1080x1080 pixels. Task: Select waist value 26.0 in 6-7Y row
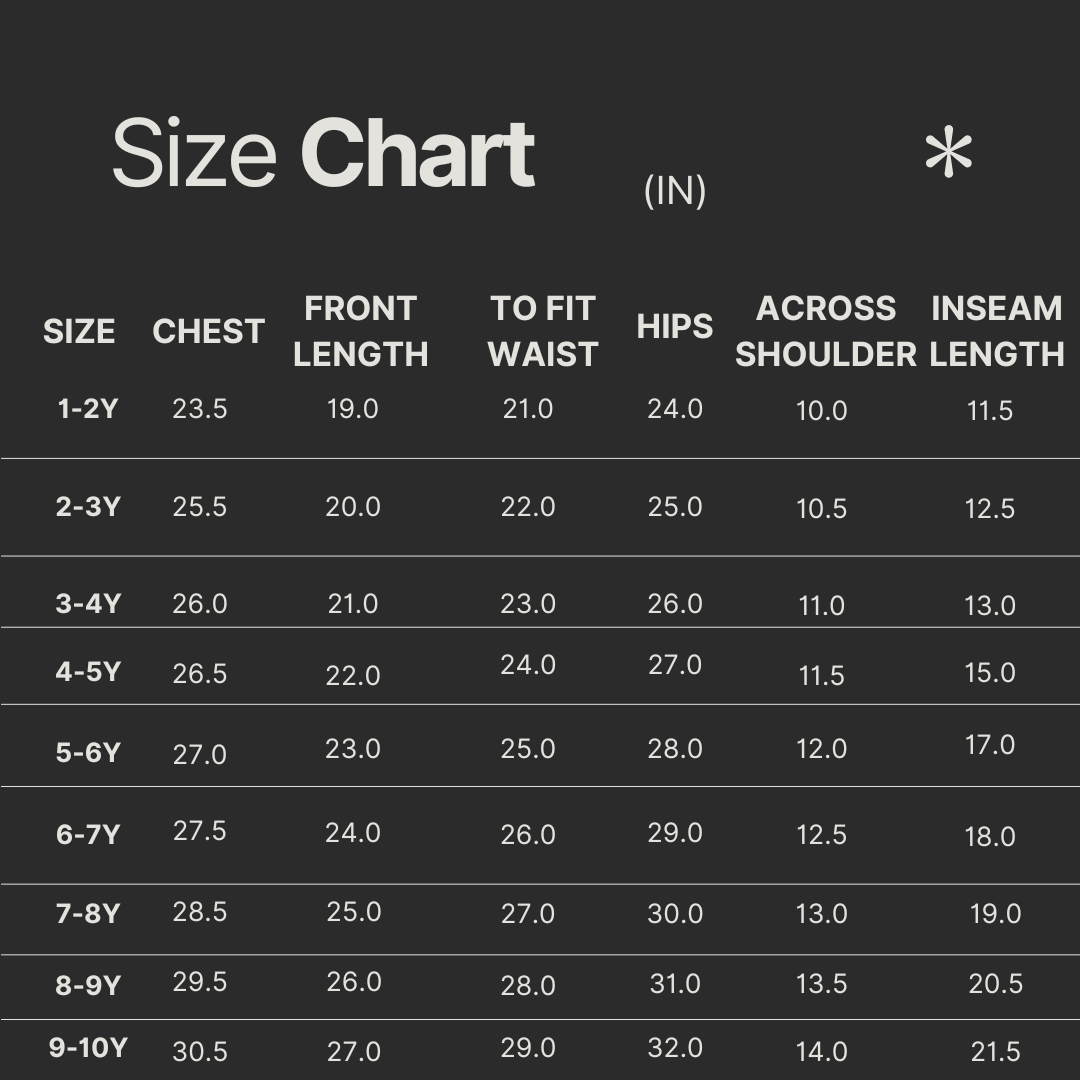(x=528, y=835)
